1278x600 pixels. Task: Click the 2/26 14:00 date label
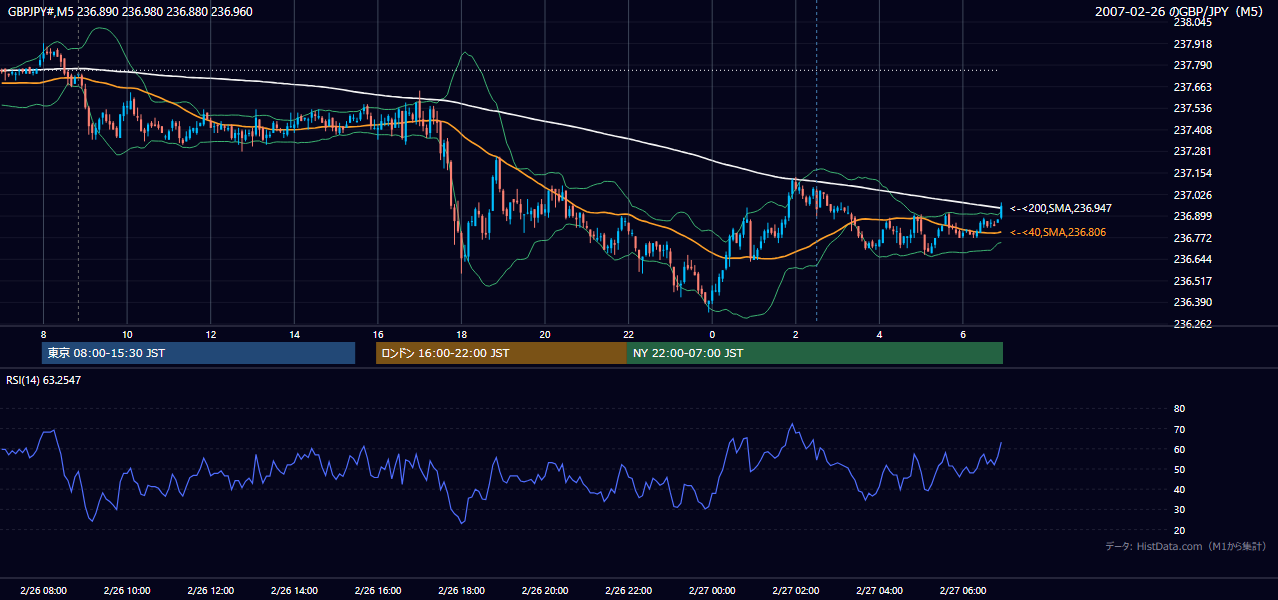pos(294,591)
